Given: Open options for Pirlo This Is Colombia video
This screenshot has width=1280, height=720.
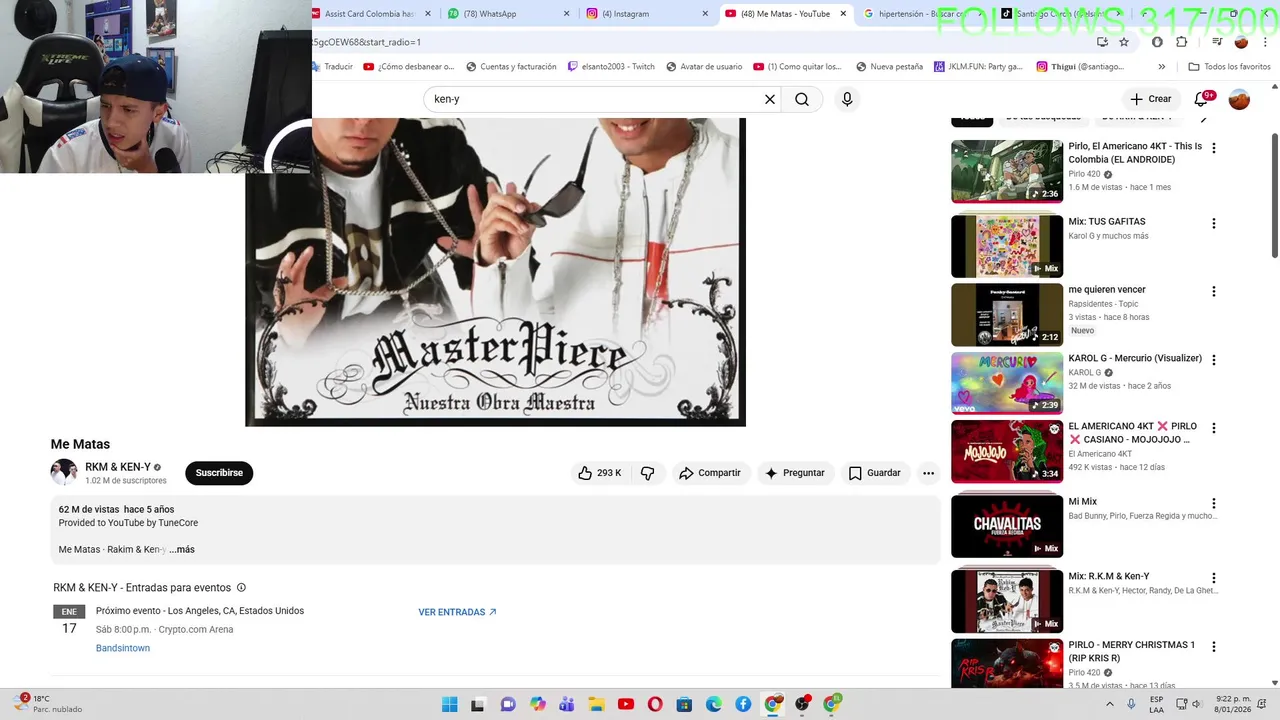Looking at the screenshot, I should (x=1214, y=148).
